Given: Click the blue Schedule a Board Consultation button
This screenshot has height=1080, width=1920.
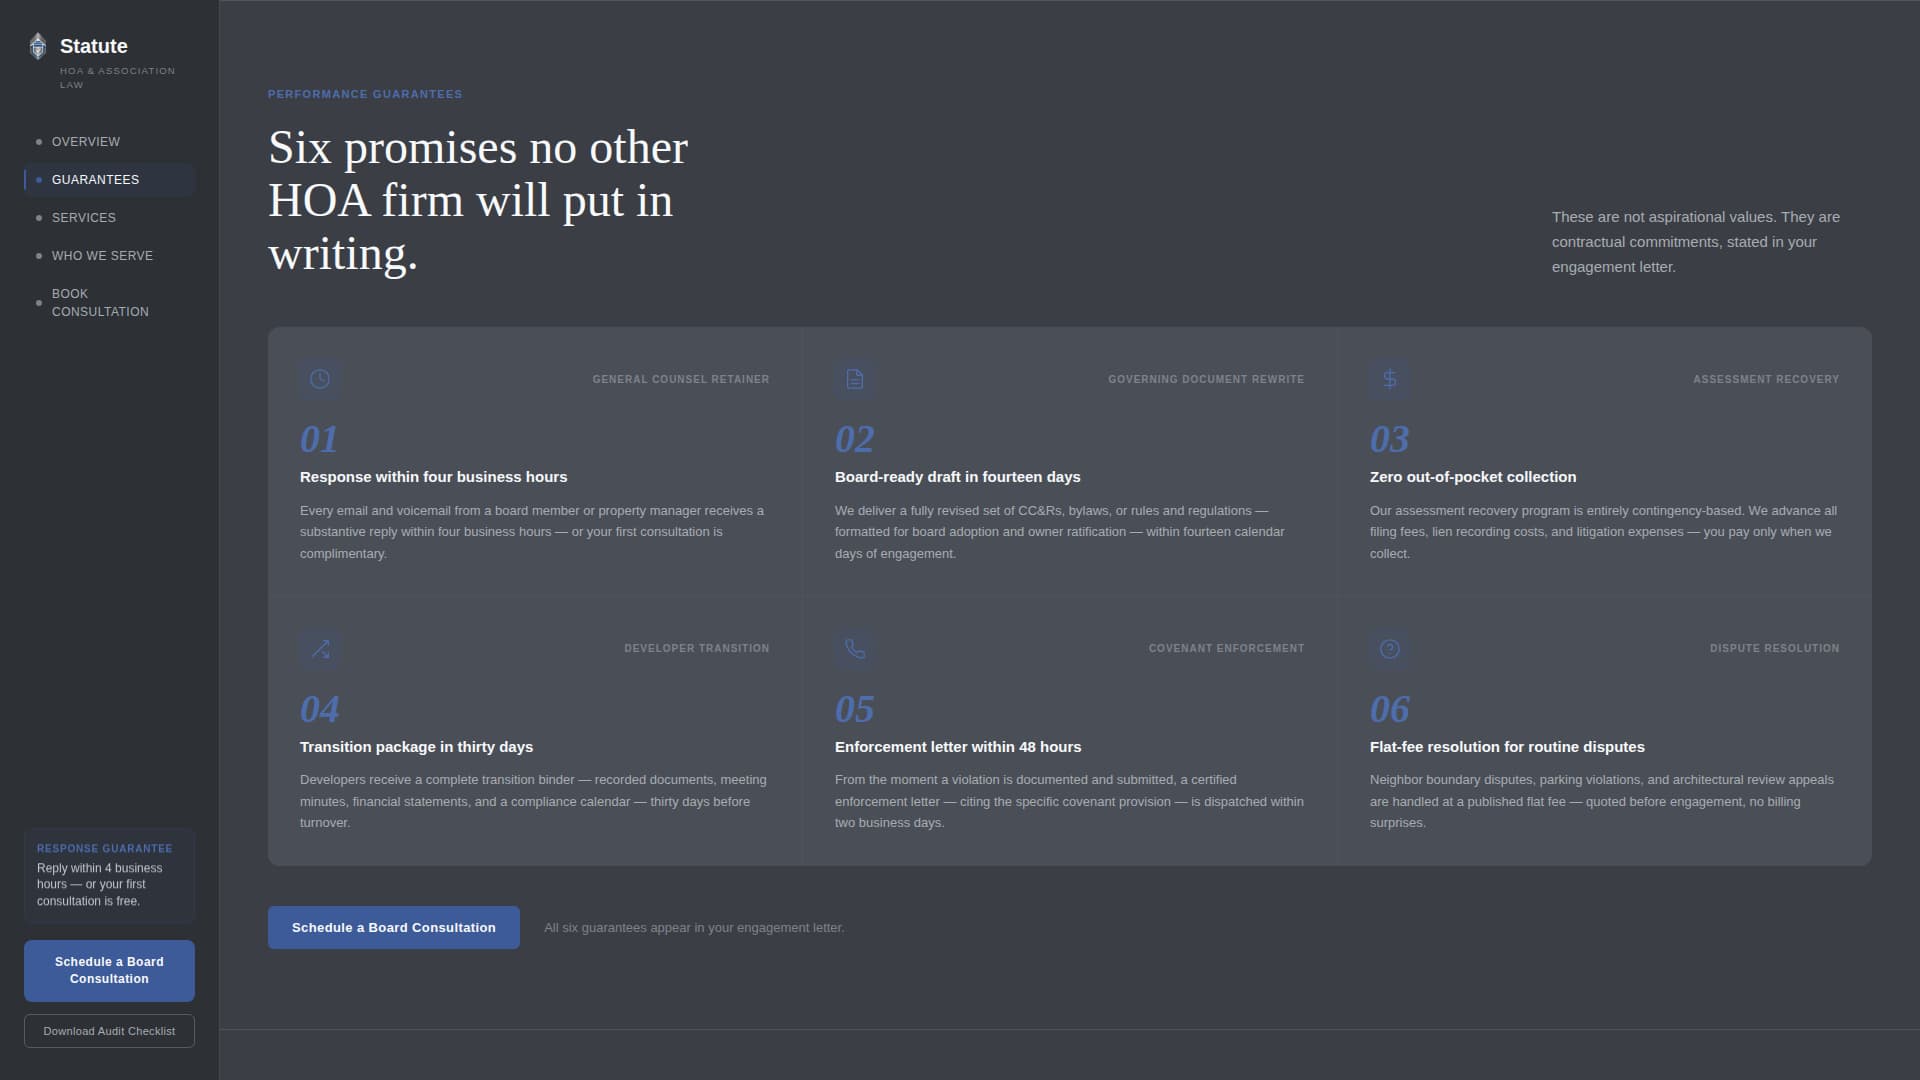Looking at the screenshot, I should point(393,927).
